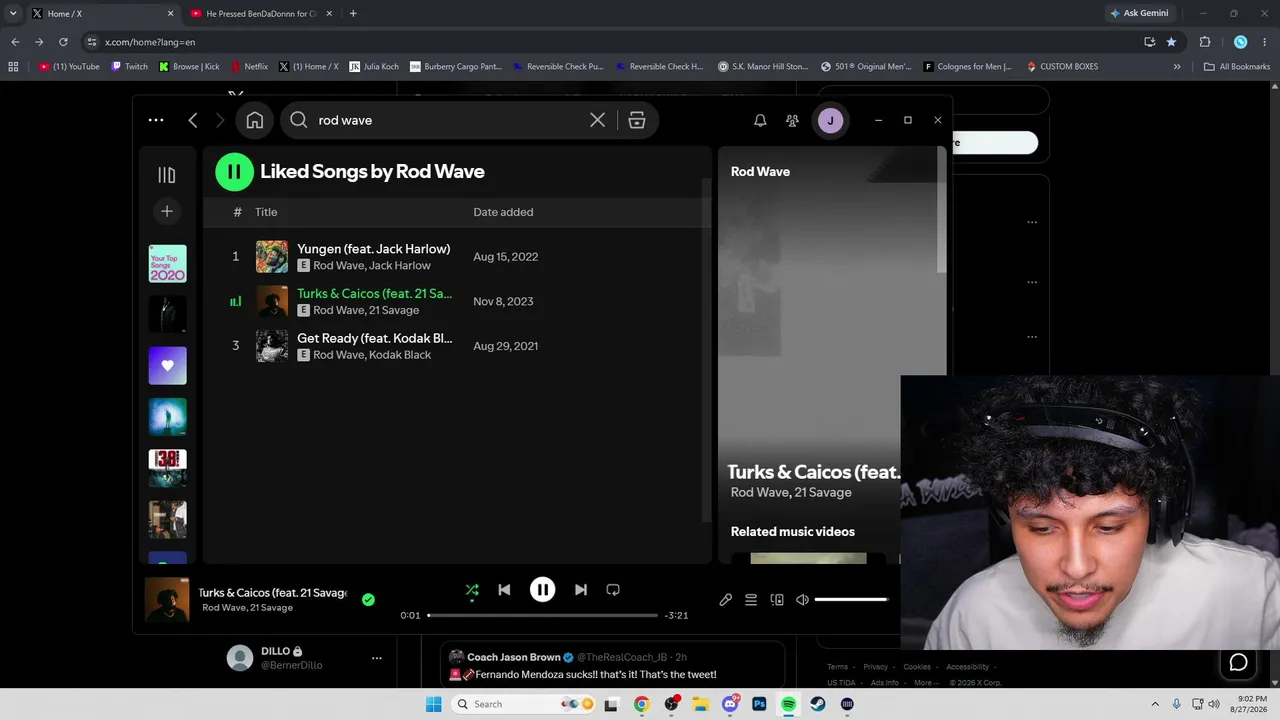
Task: Skip to the previous track
Action: [504, 590]
